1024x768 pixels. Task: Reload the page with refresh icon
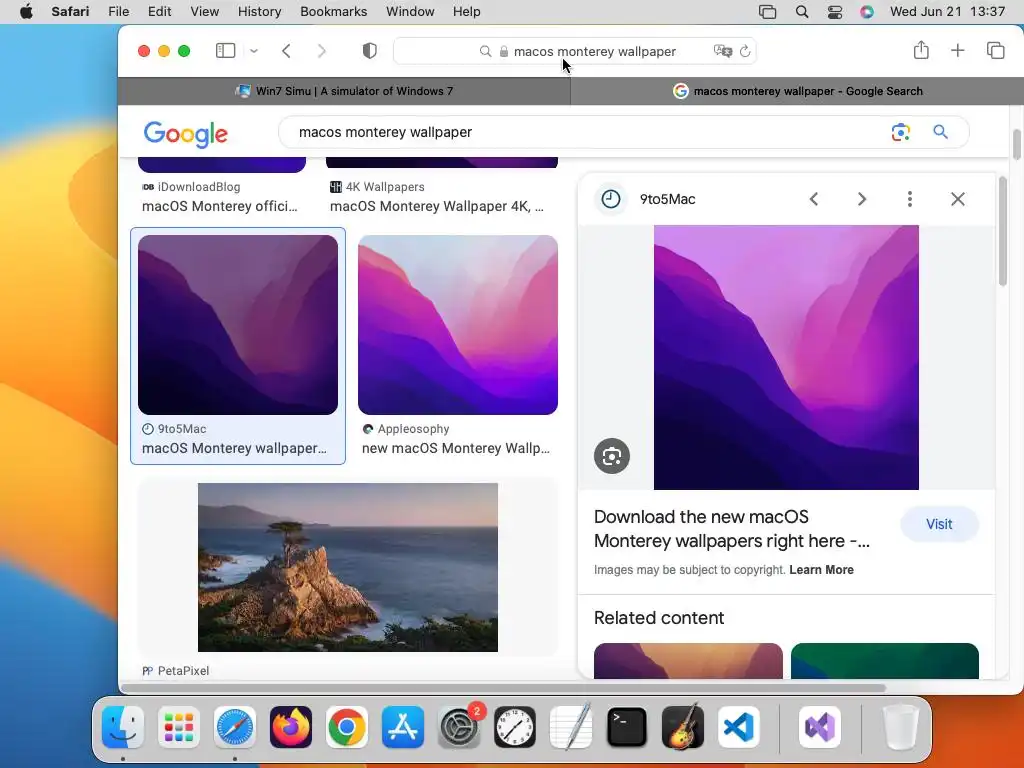click(745, 51)
